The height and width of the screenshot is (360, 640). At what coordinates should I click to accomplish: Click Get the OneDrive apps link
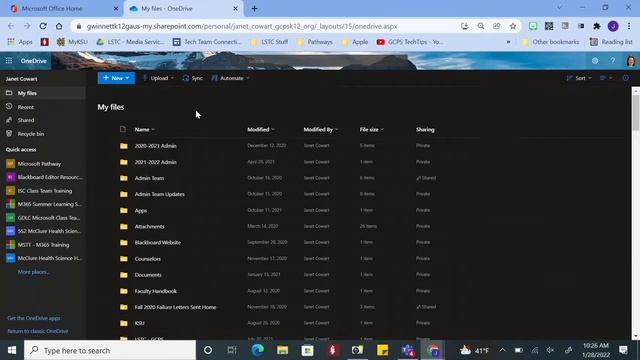click(x=34, y=318)
